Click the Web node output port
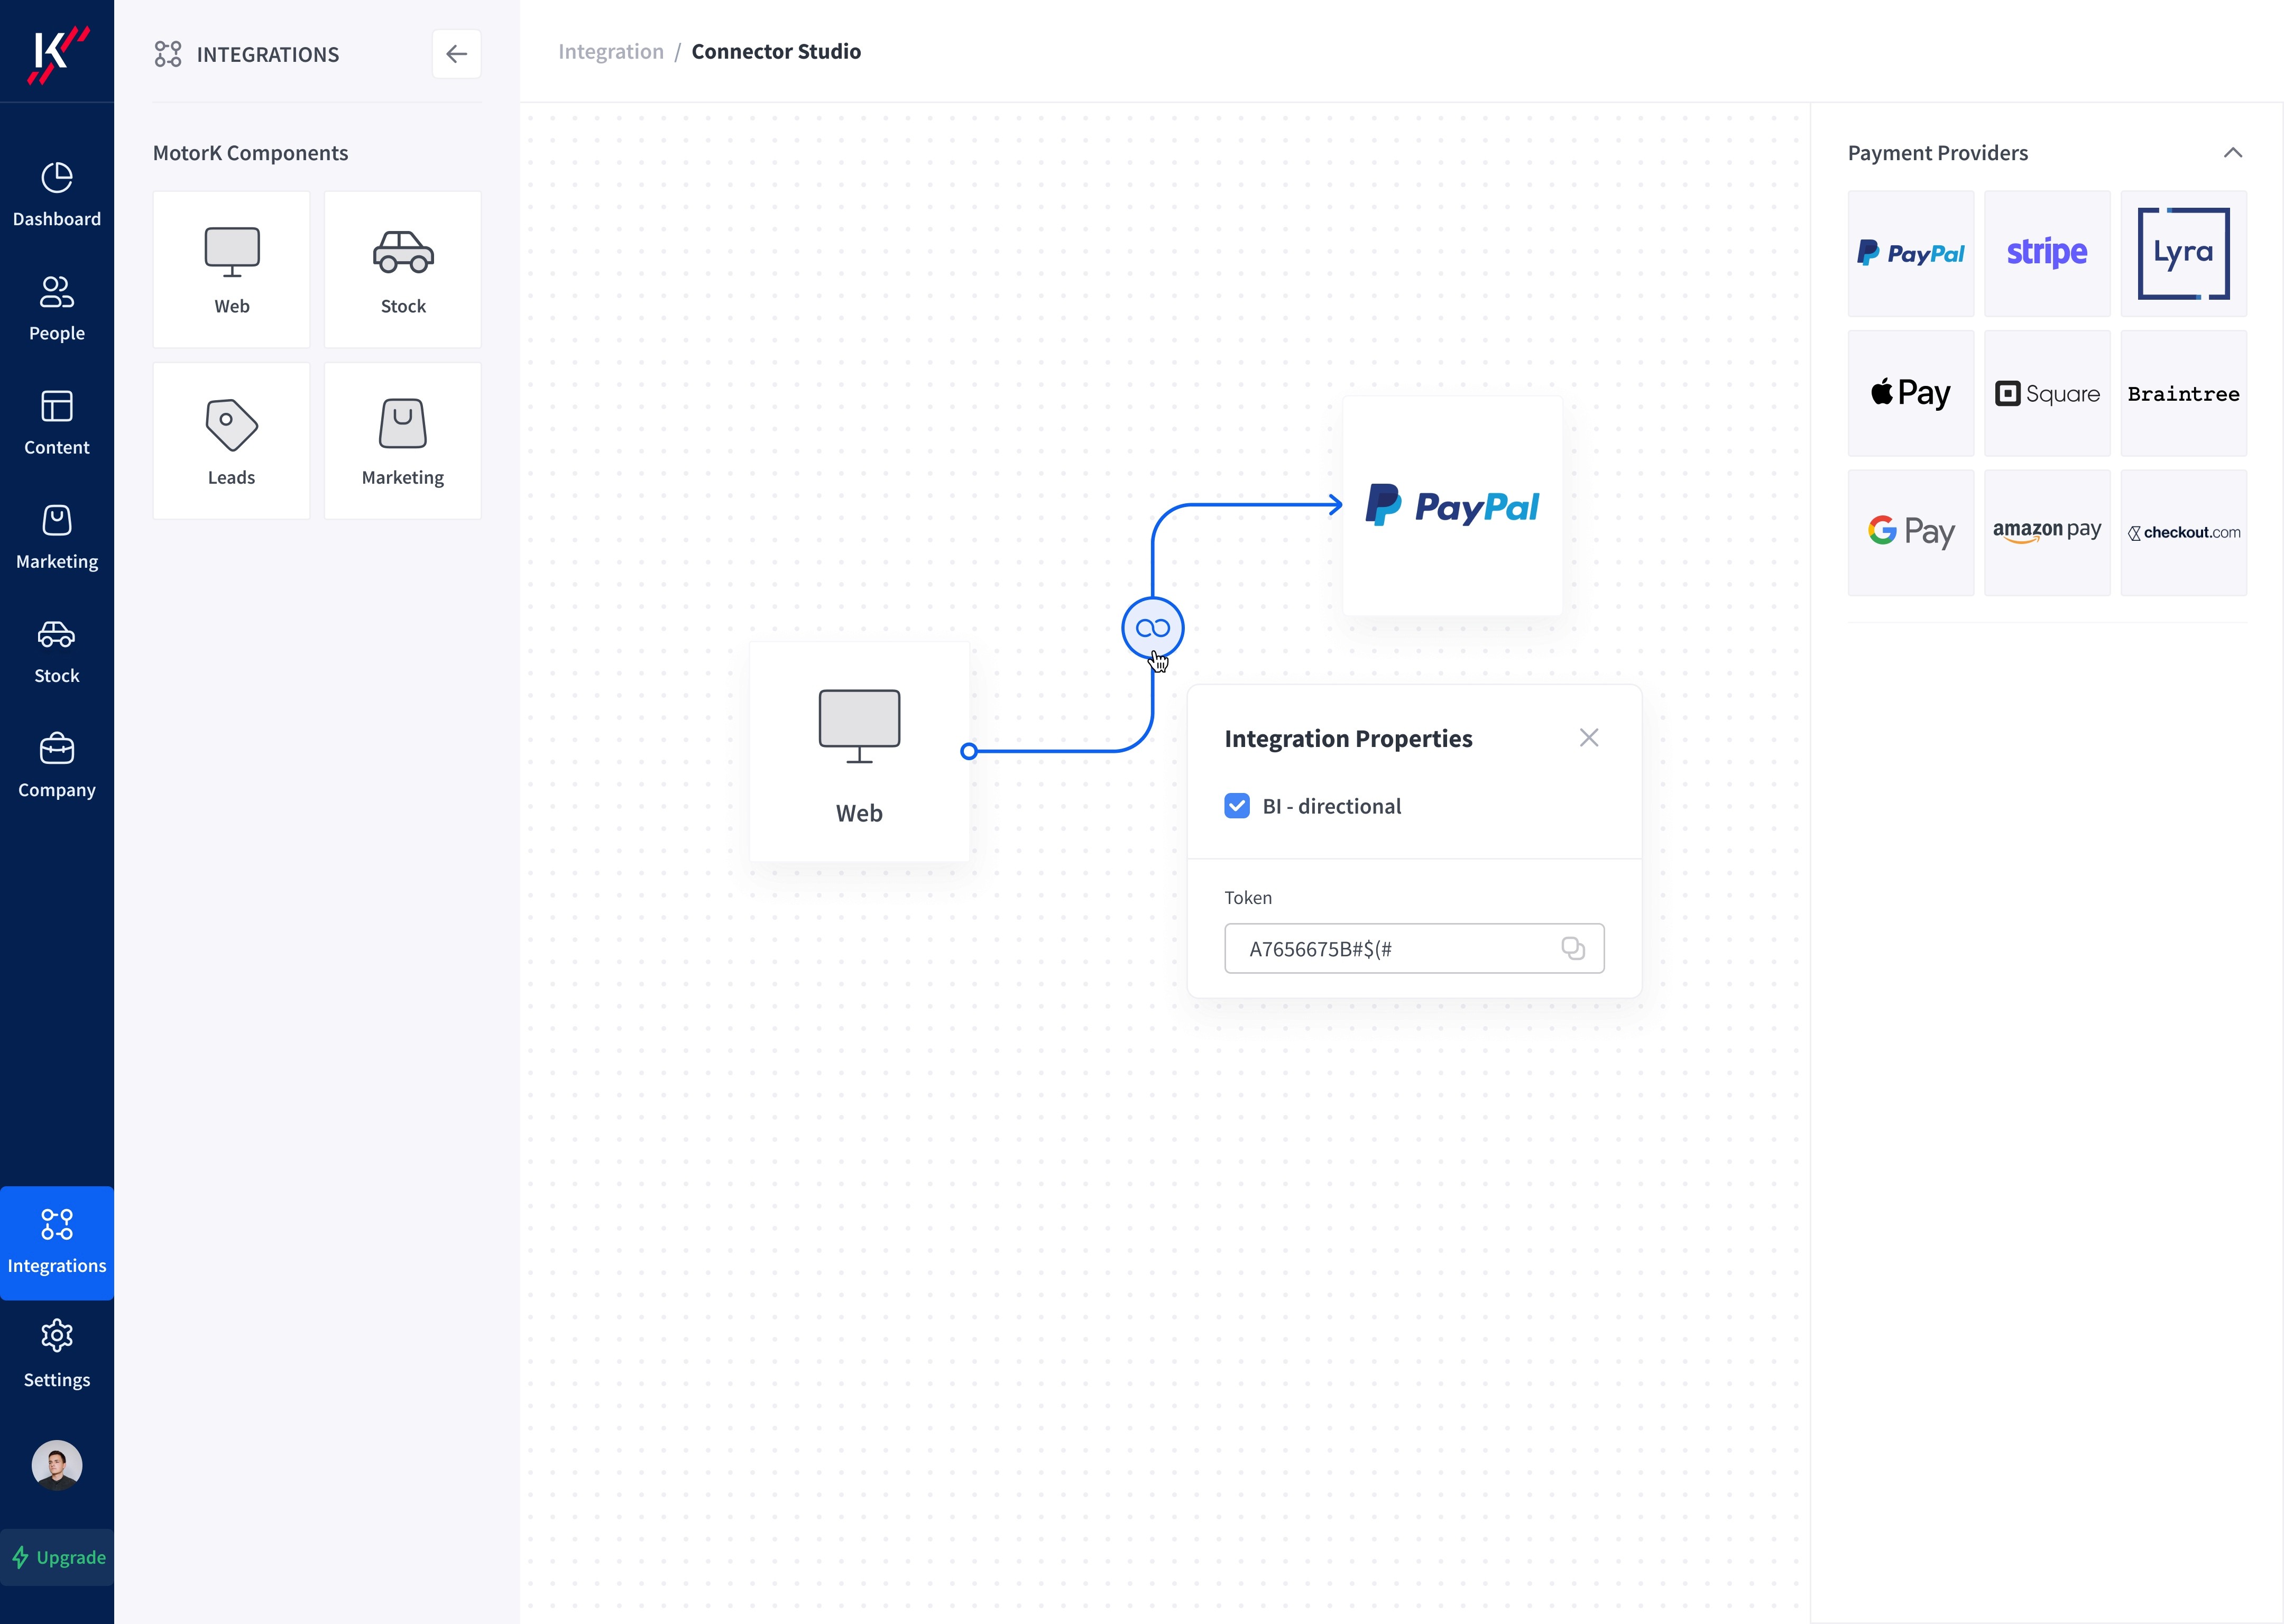 [x=968, y=751]
